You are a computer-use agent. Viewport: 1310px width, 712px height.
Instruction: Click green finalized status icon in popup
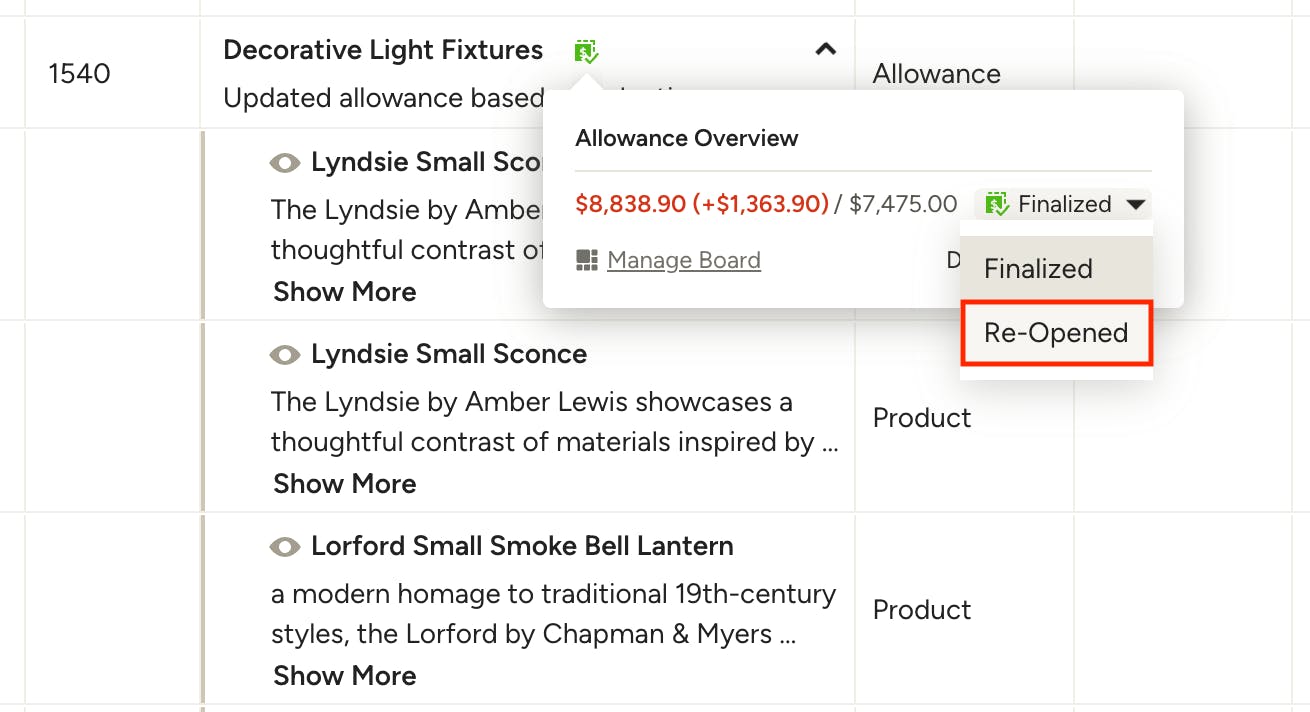tap(997, 205)
